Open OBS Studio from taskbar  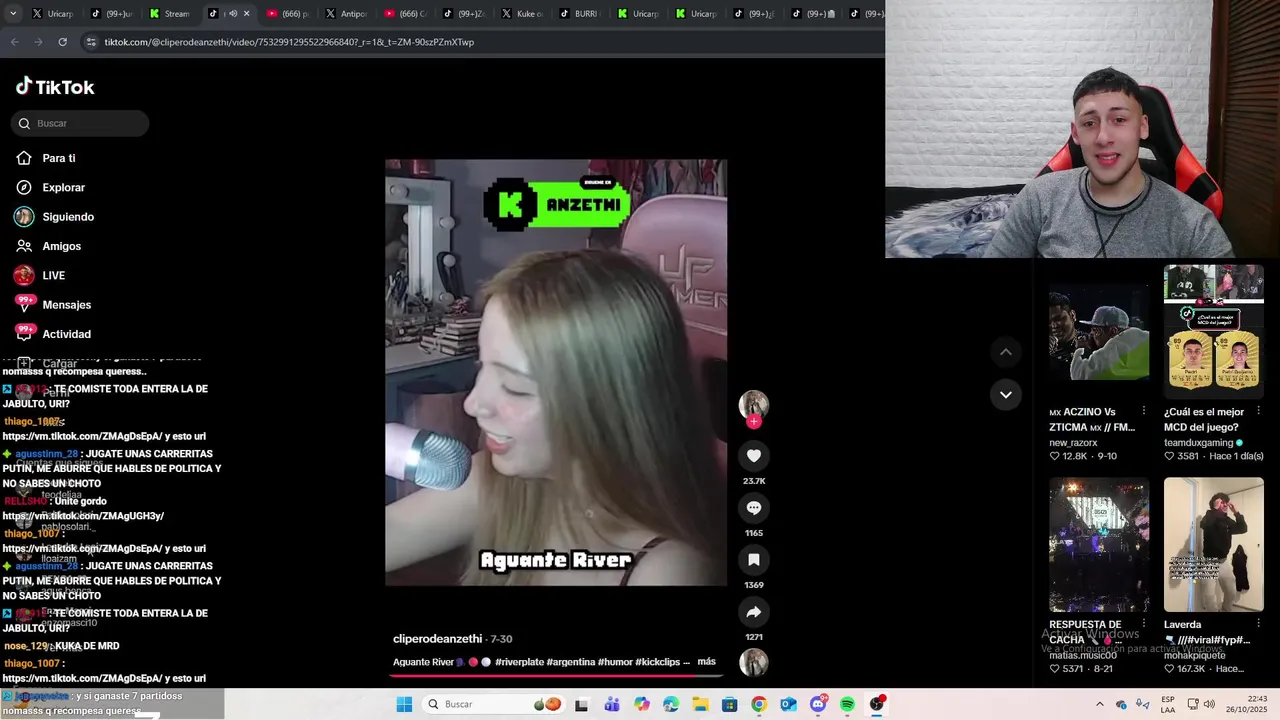pyautogui.click(x=877, y=704)
